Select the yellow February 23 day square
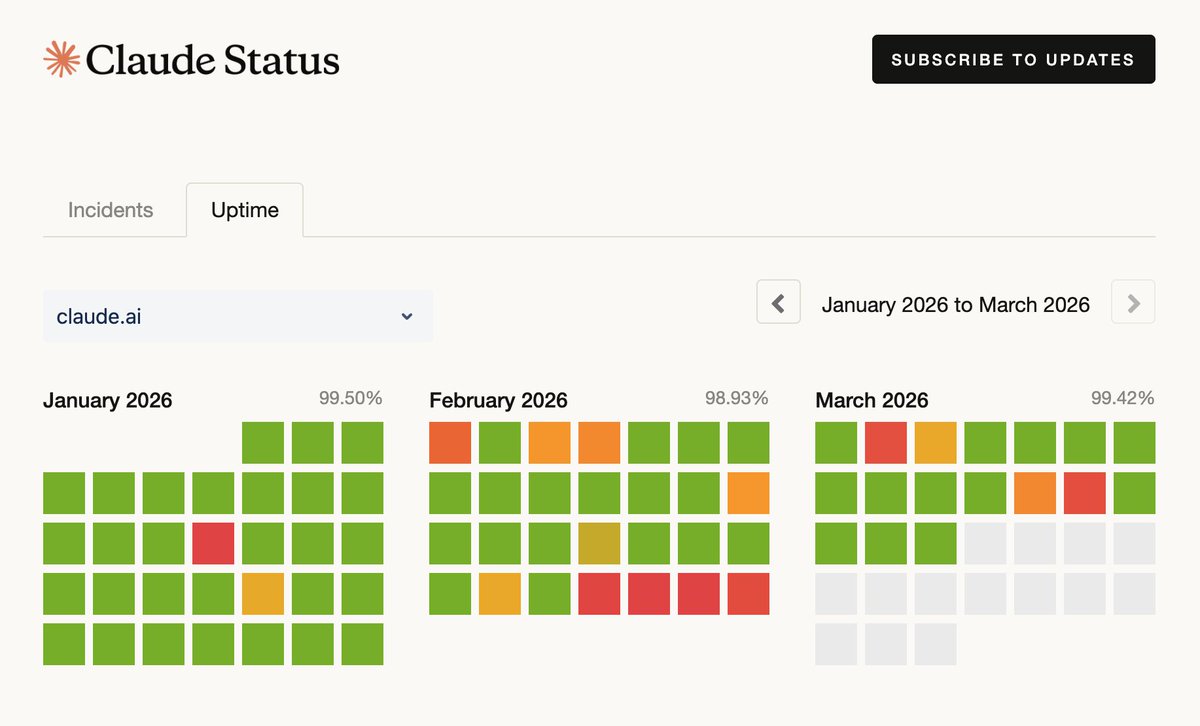This screenshot has width=1200, height=726. (x=500, y=593)
